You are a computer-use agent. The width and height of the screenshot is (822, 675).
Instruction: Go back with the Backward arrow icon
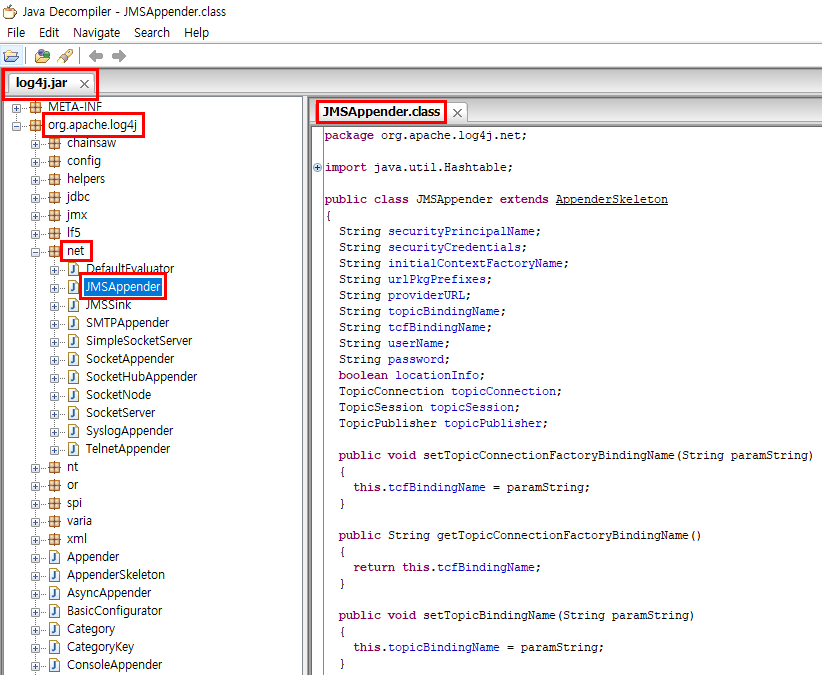tap(96, 56)
